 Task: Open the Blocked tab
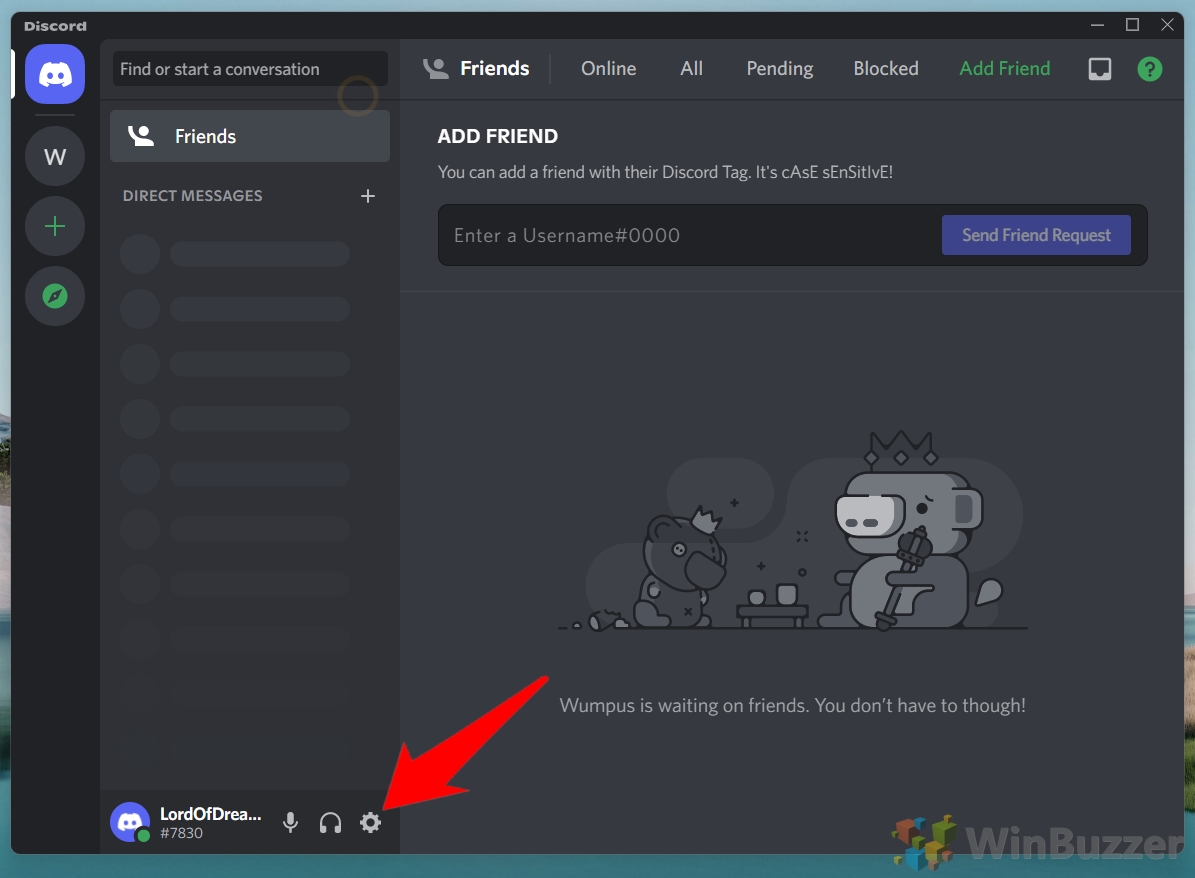tap(886, 69)
